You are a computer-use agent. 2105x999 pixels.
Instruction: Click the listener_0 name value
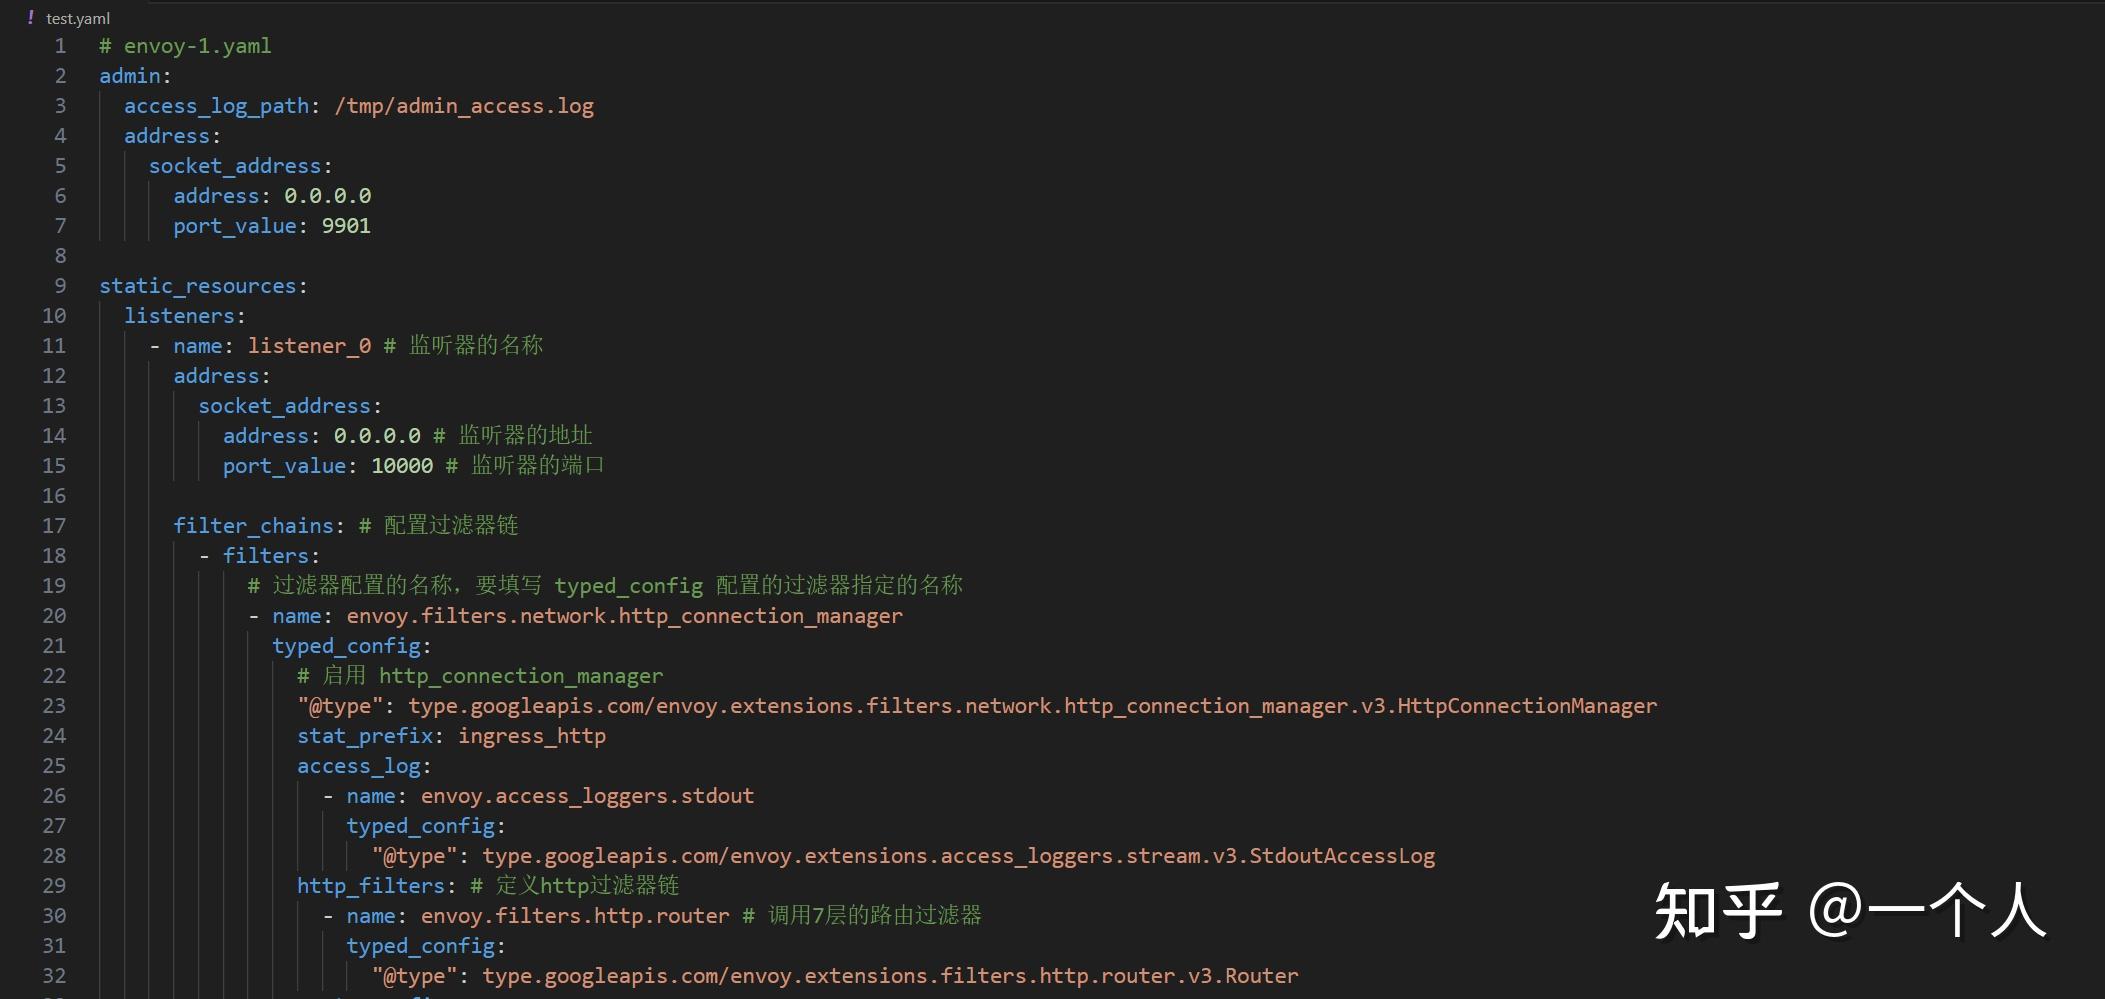tap(309, 346)
